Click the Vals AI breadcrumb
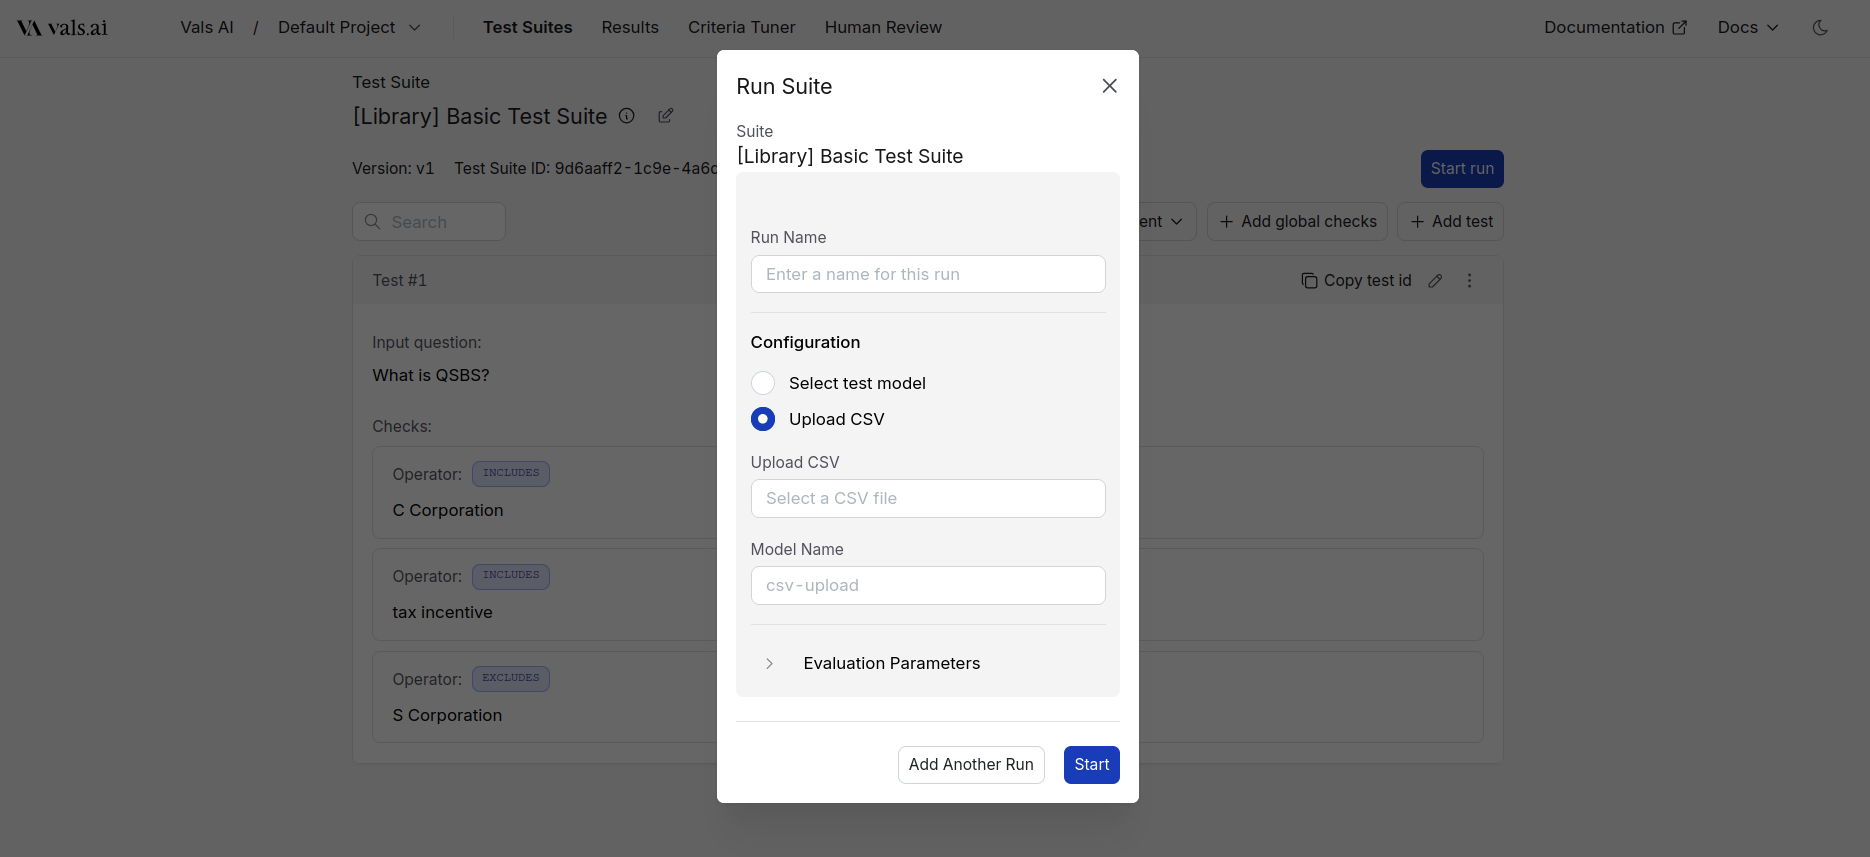This screenshot has height=857, width=1870. pos(207,28)
